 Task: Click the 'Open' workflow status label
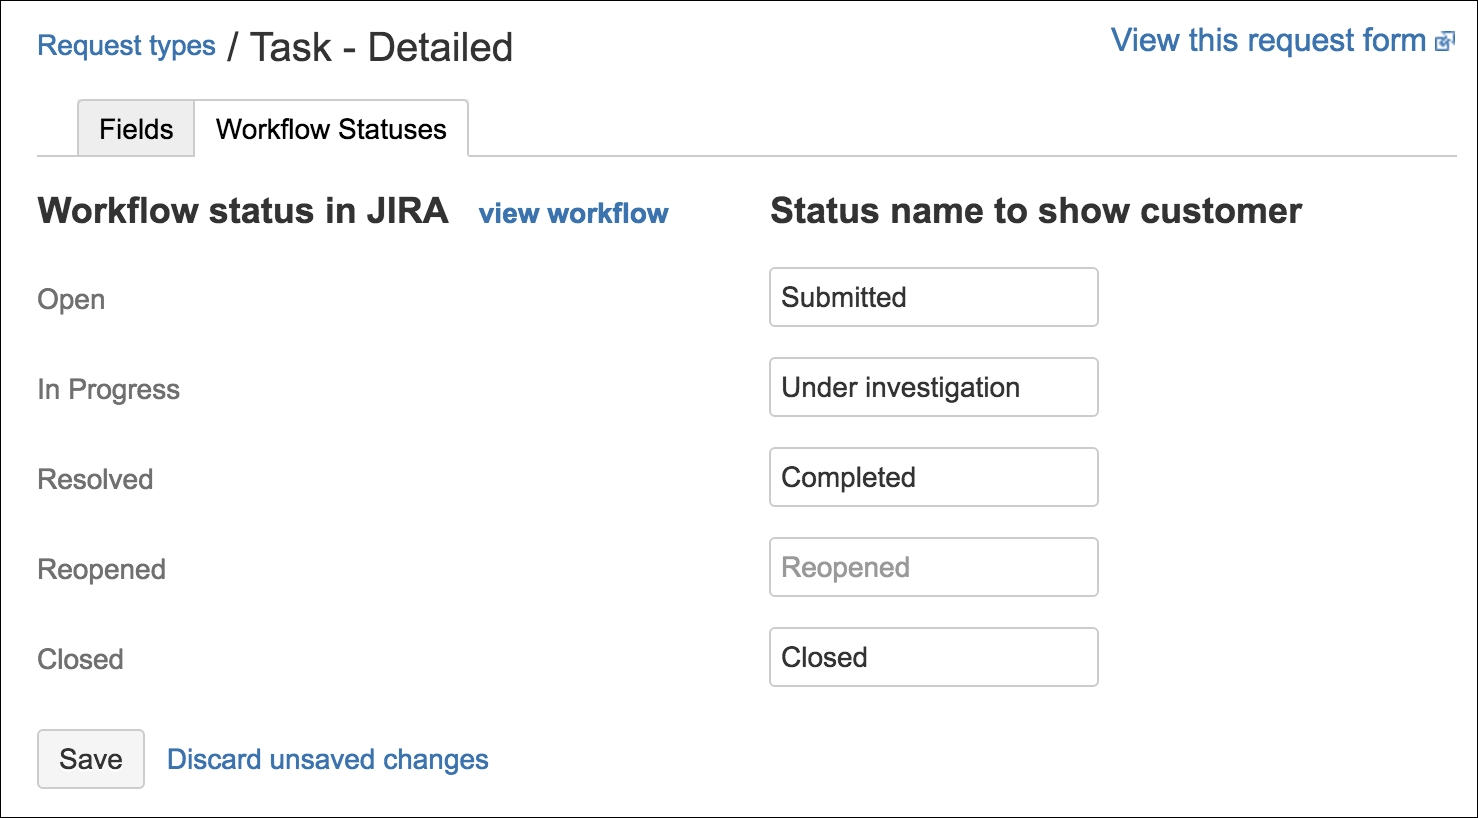70,299
